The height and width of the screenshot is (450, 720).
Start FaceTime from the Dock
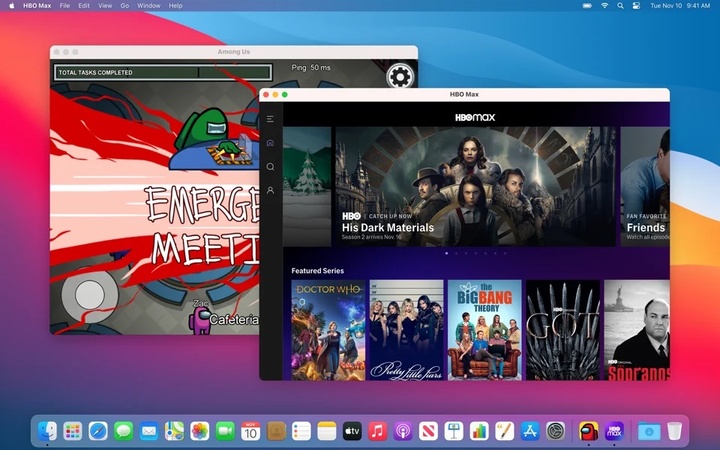pos(225,431)
